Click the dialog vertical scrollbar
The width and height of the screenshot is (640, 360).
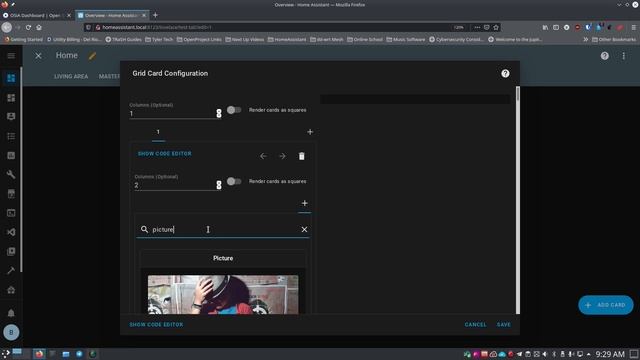click(518, 200)
